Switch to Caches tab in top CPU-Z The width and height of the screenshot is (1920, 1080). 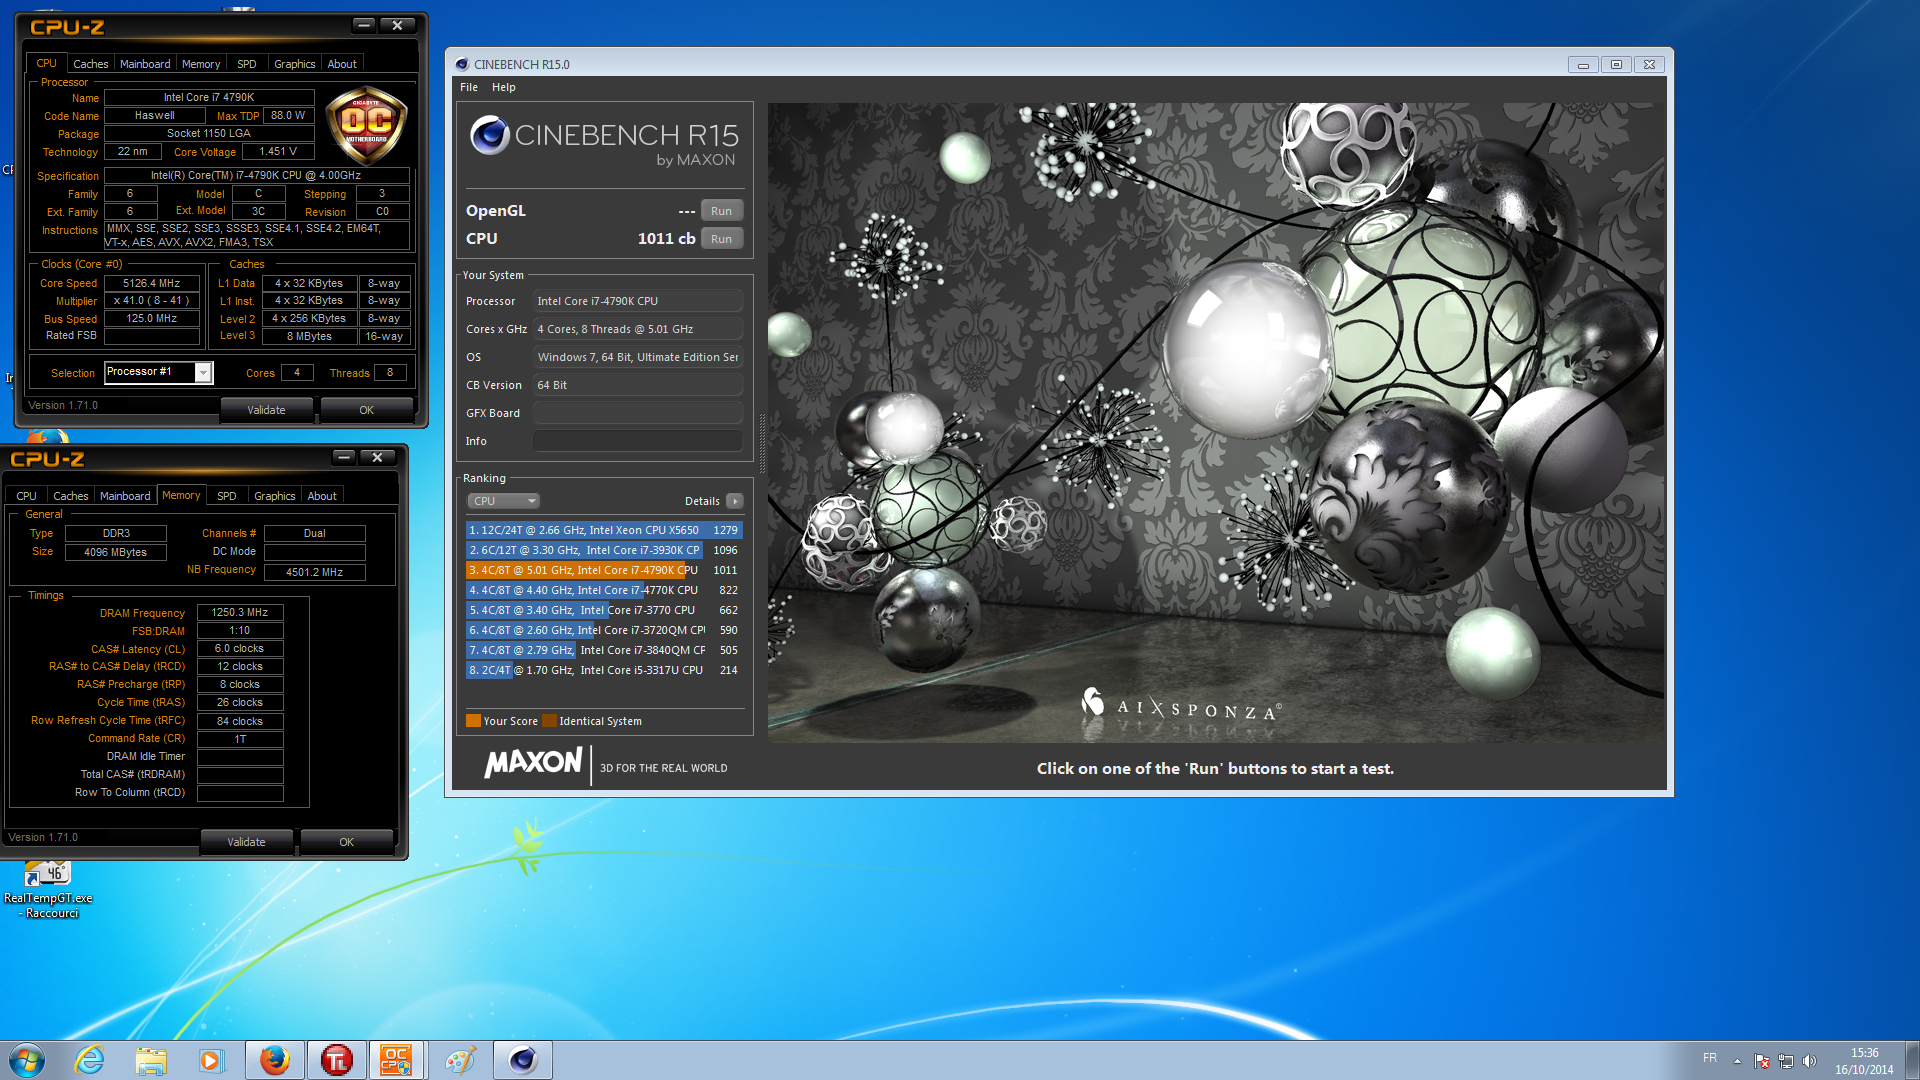pos(90,64)
